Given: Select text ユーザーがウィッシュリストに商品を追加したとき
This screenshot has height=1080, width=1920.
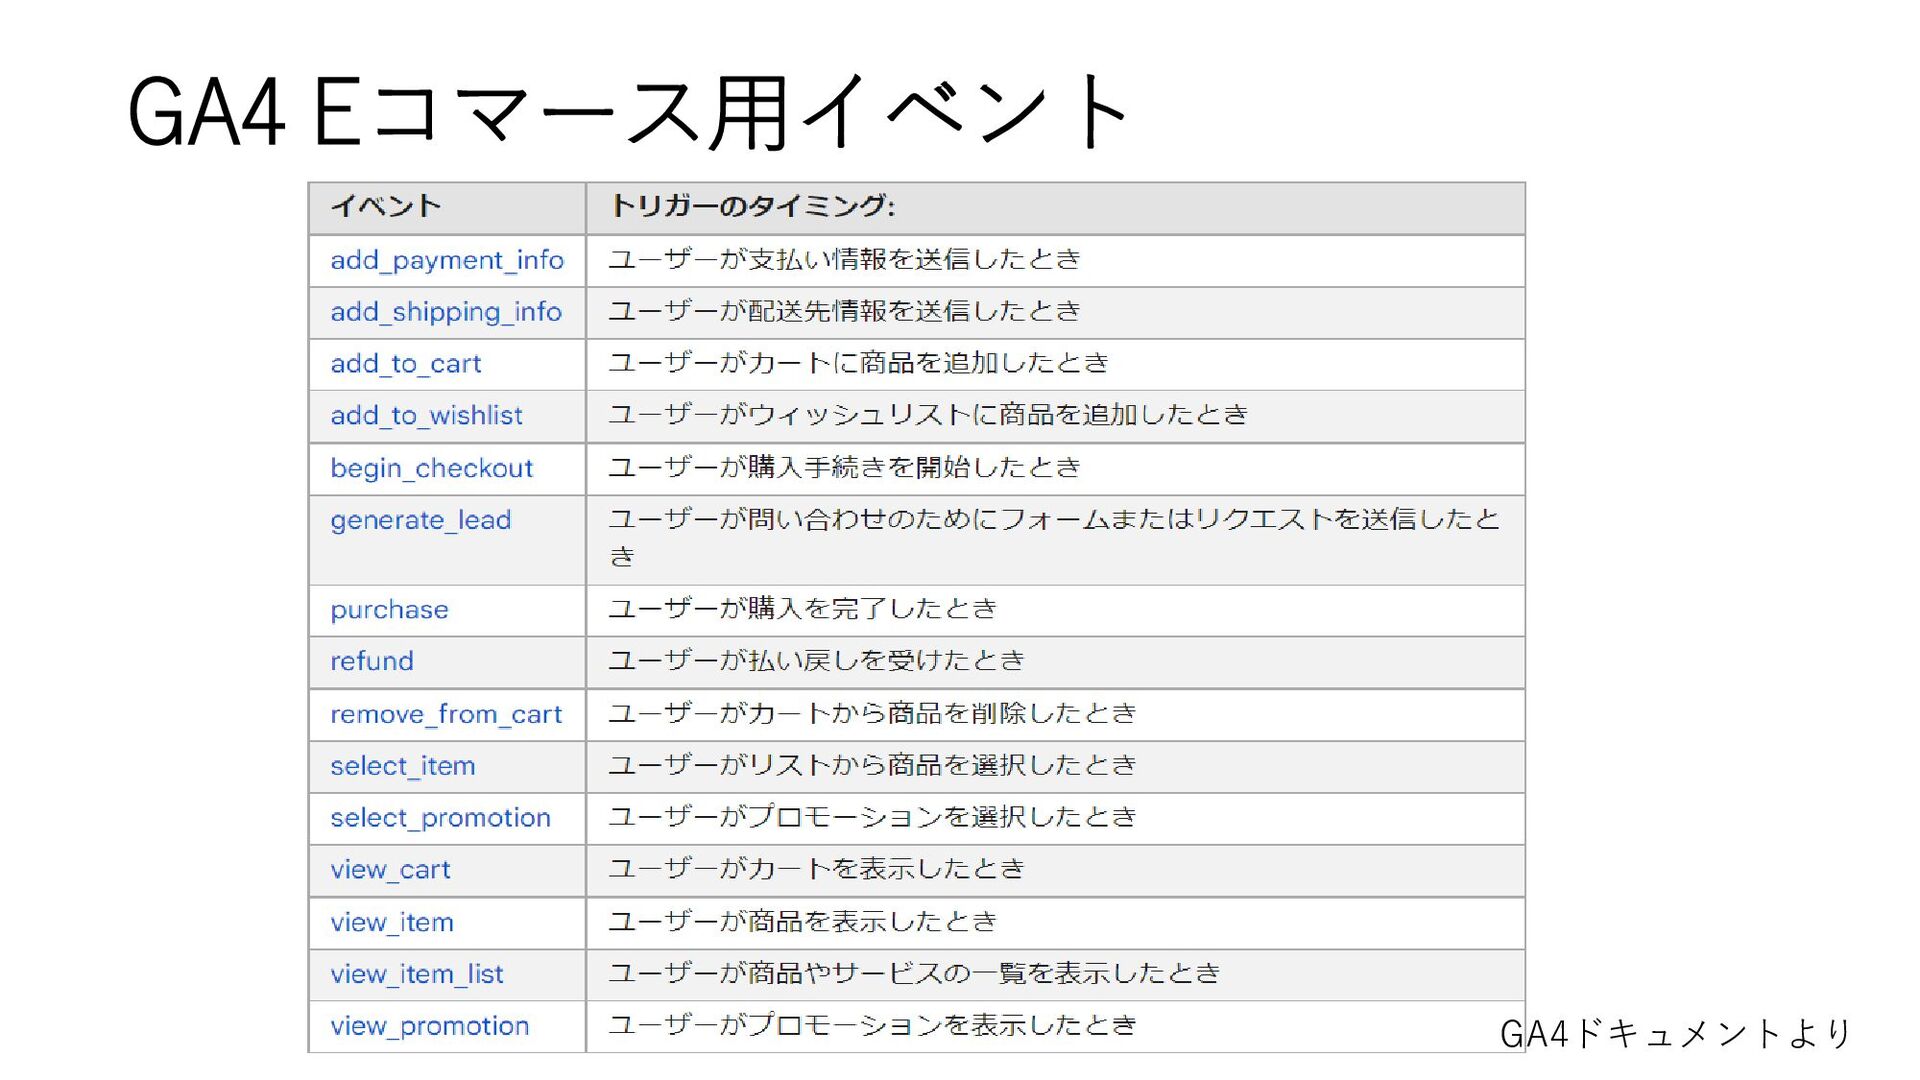Looking at the screenshot, I should (x=929, y=415).
